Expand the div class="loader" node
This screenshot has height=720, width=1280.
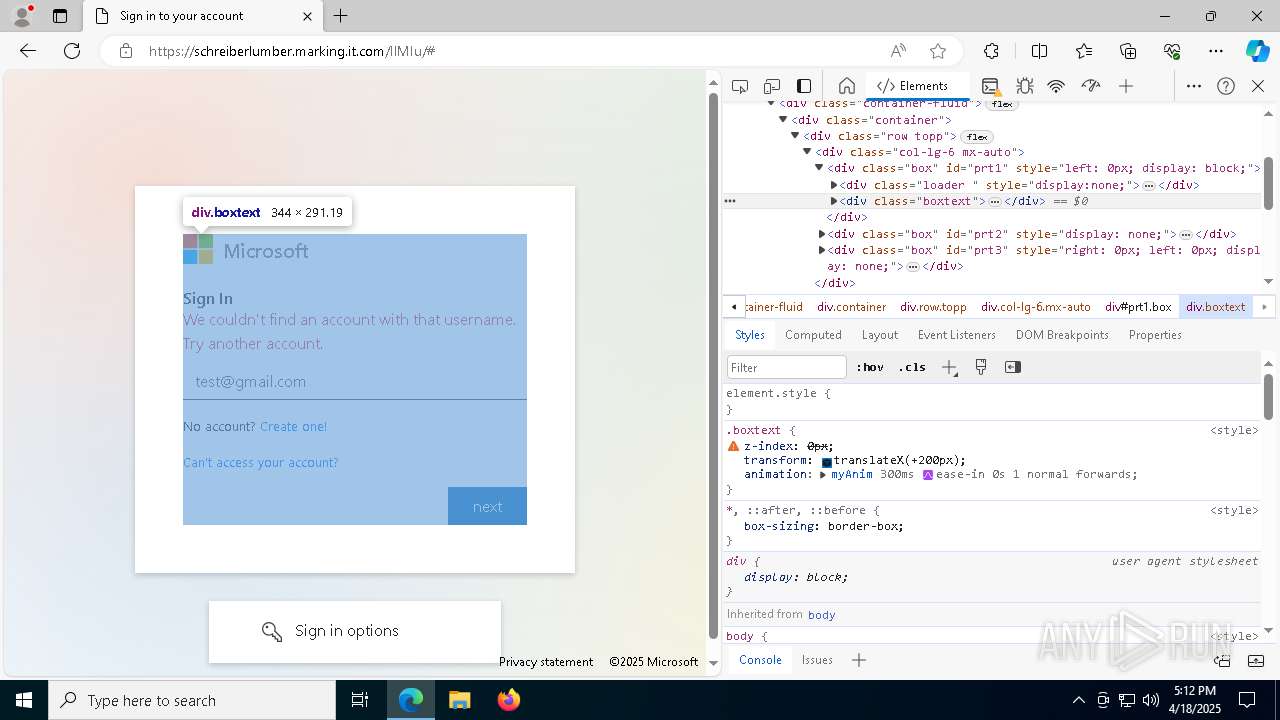pyautogui.click(x=834, y=185)
